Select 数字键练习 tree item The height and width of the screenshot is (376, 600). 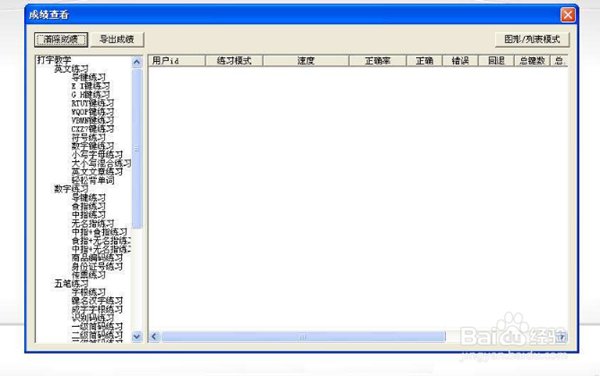coord(93,146)
